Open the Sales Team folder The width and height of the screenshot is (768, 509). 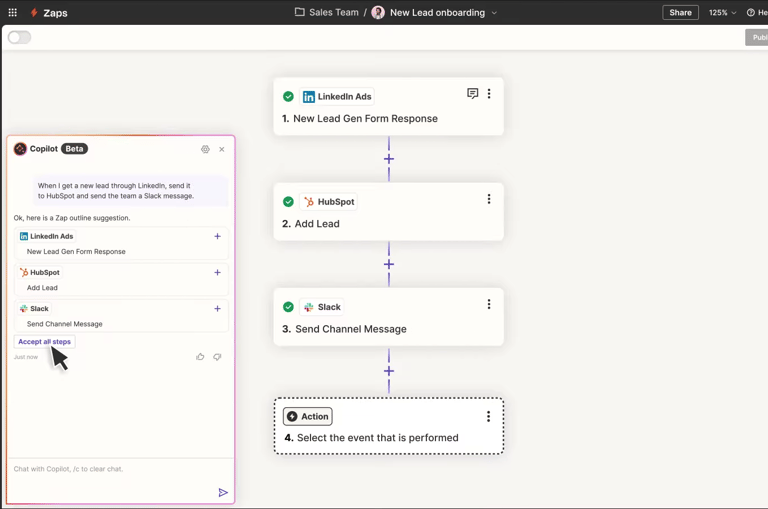click(x=326, y=13)
